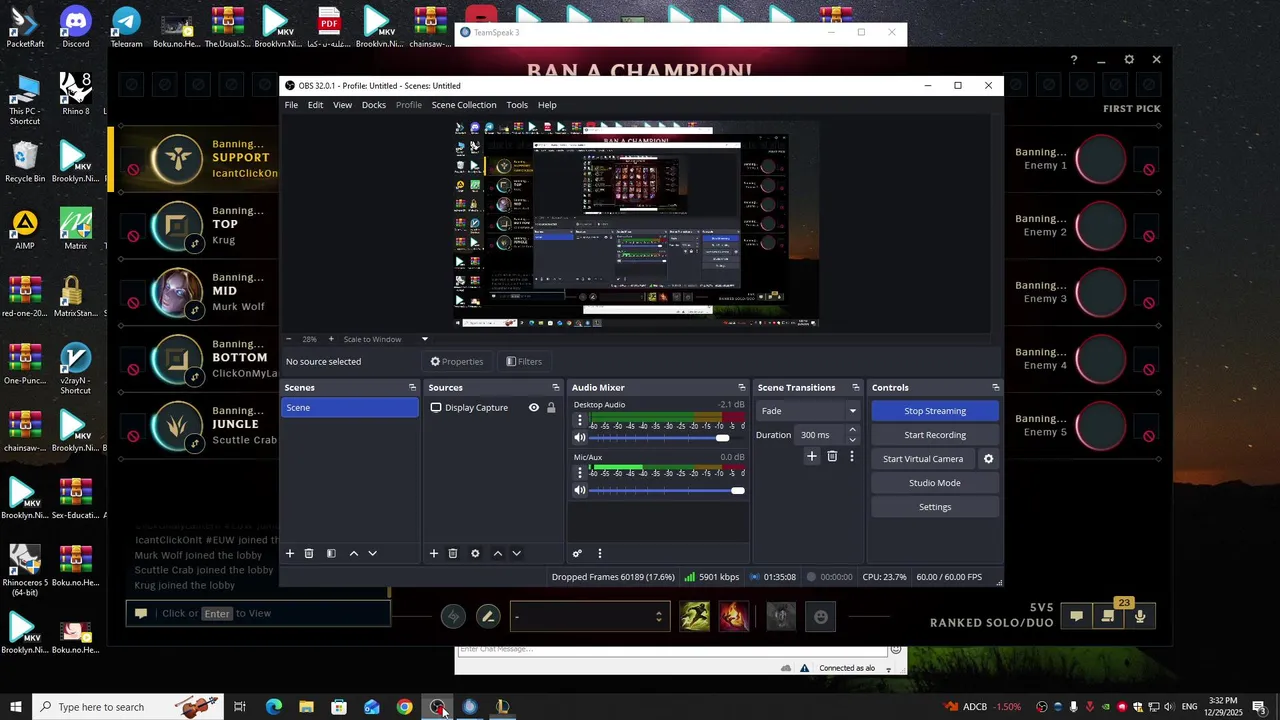Decrease transition Duration with down arrow
Viewport: 1280px width, 720px height.
(852, 440)
